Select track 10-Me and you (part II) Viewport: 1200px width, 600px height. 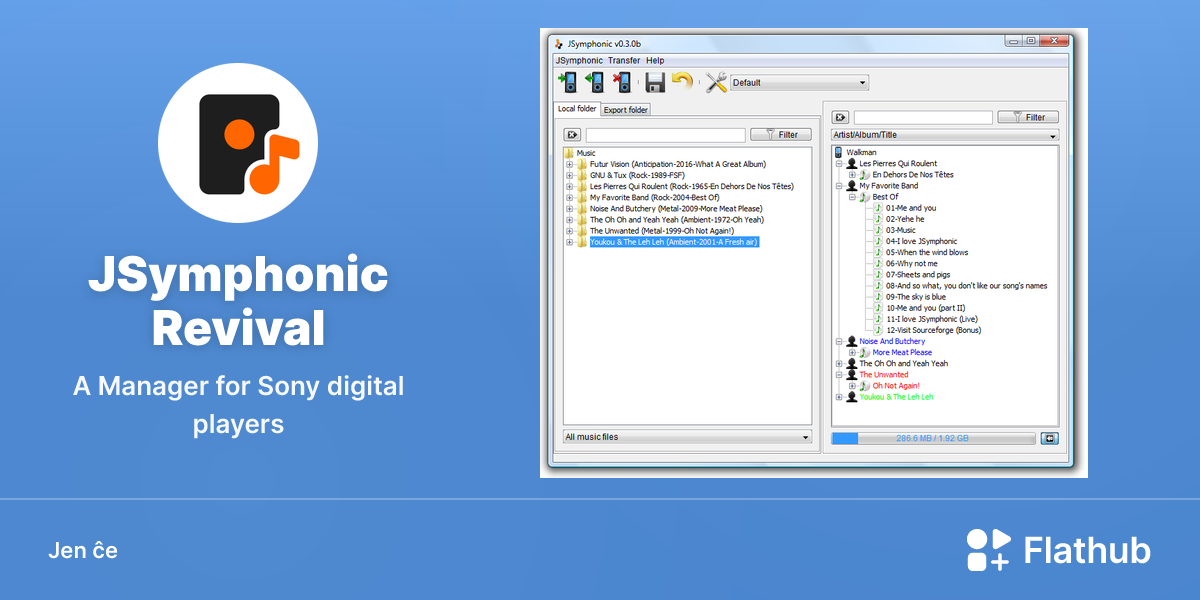[x=925, y=308]
